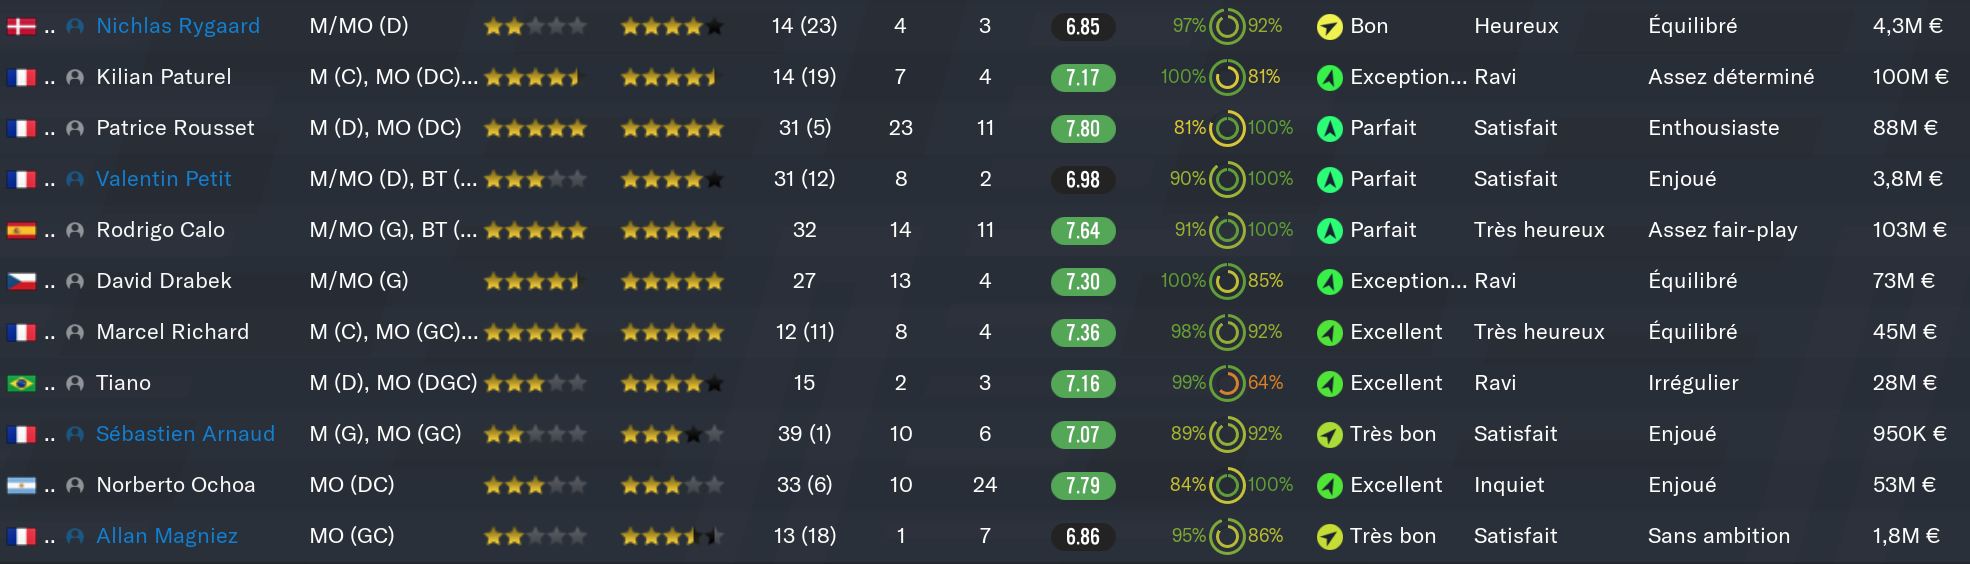Screen dimensions: 1970x564
Task: Open Nichlas Rygaard's player profile
Action: [178, 26]
